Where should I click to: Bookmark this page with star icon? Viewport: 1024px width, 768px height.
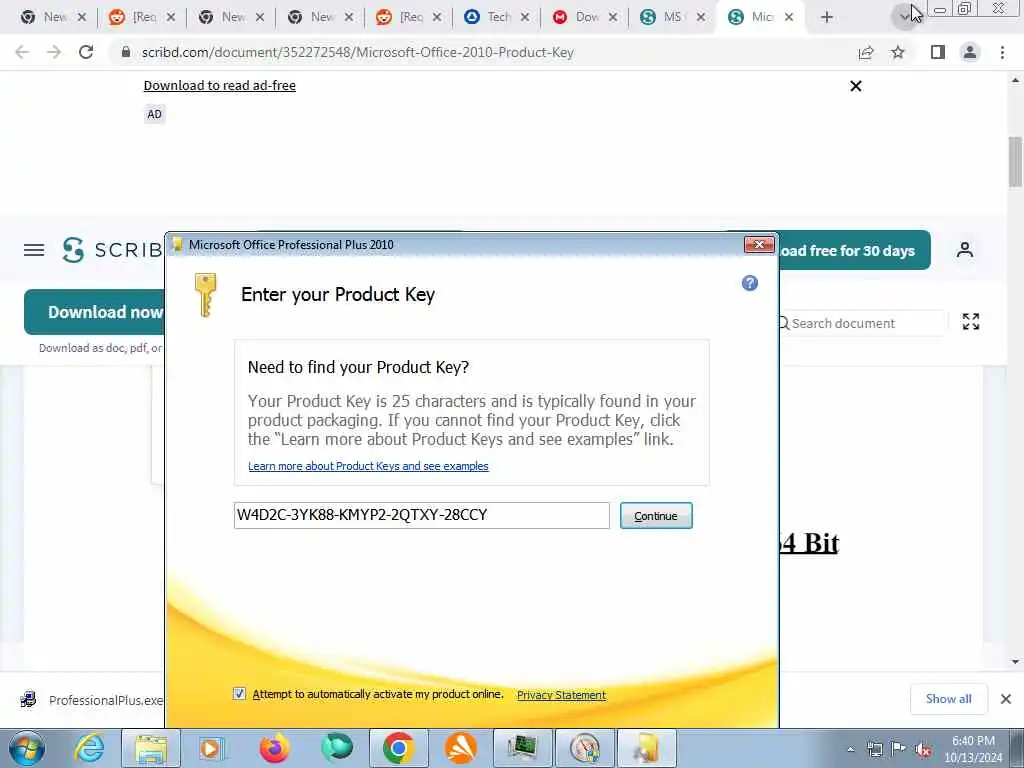tap(898, 52)
